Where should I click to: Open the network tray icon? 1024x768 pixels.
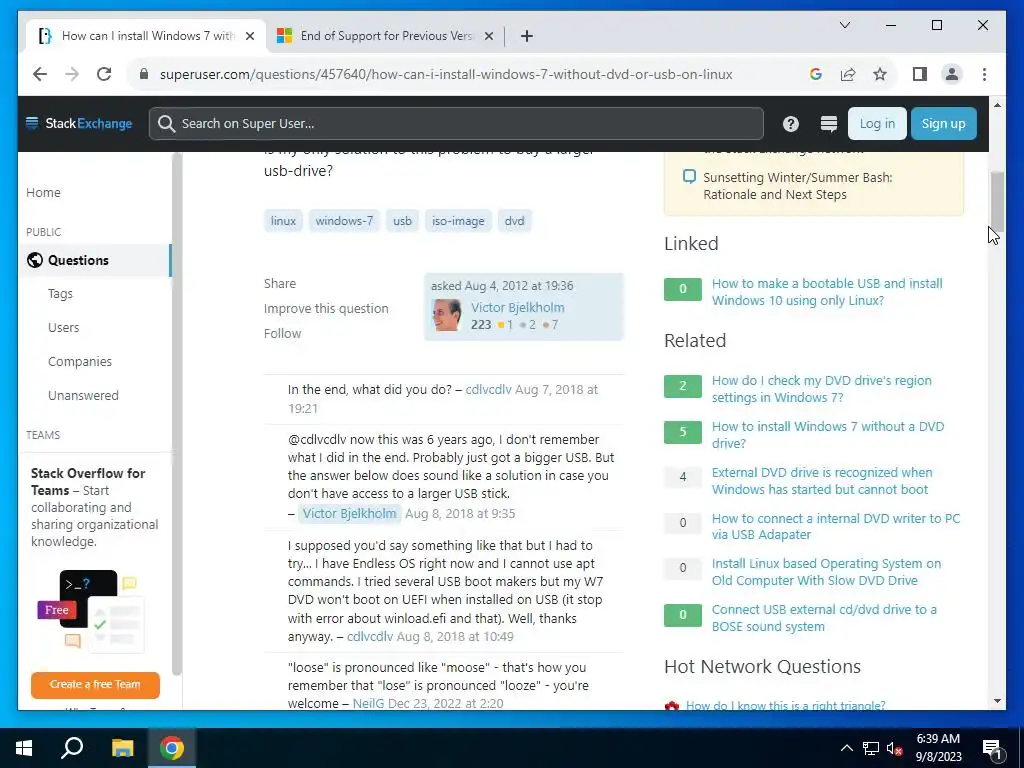(871, 748)
